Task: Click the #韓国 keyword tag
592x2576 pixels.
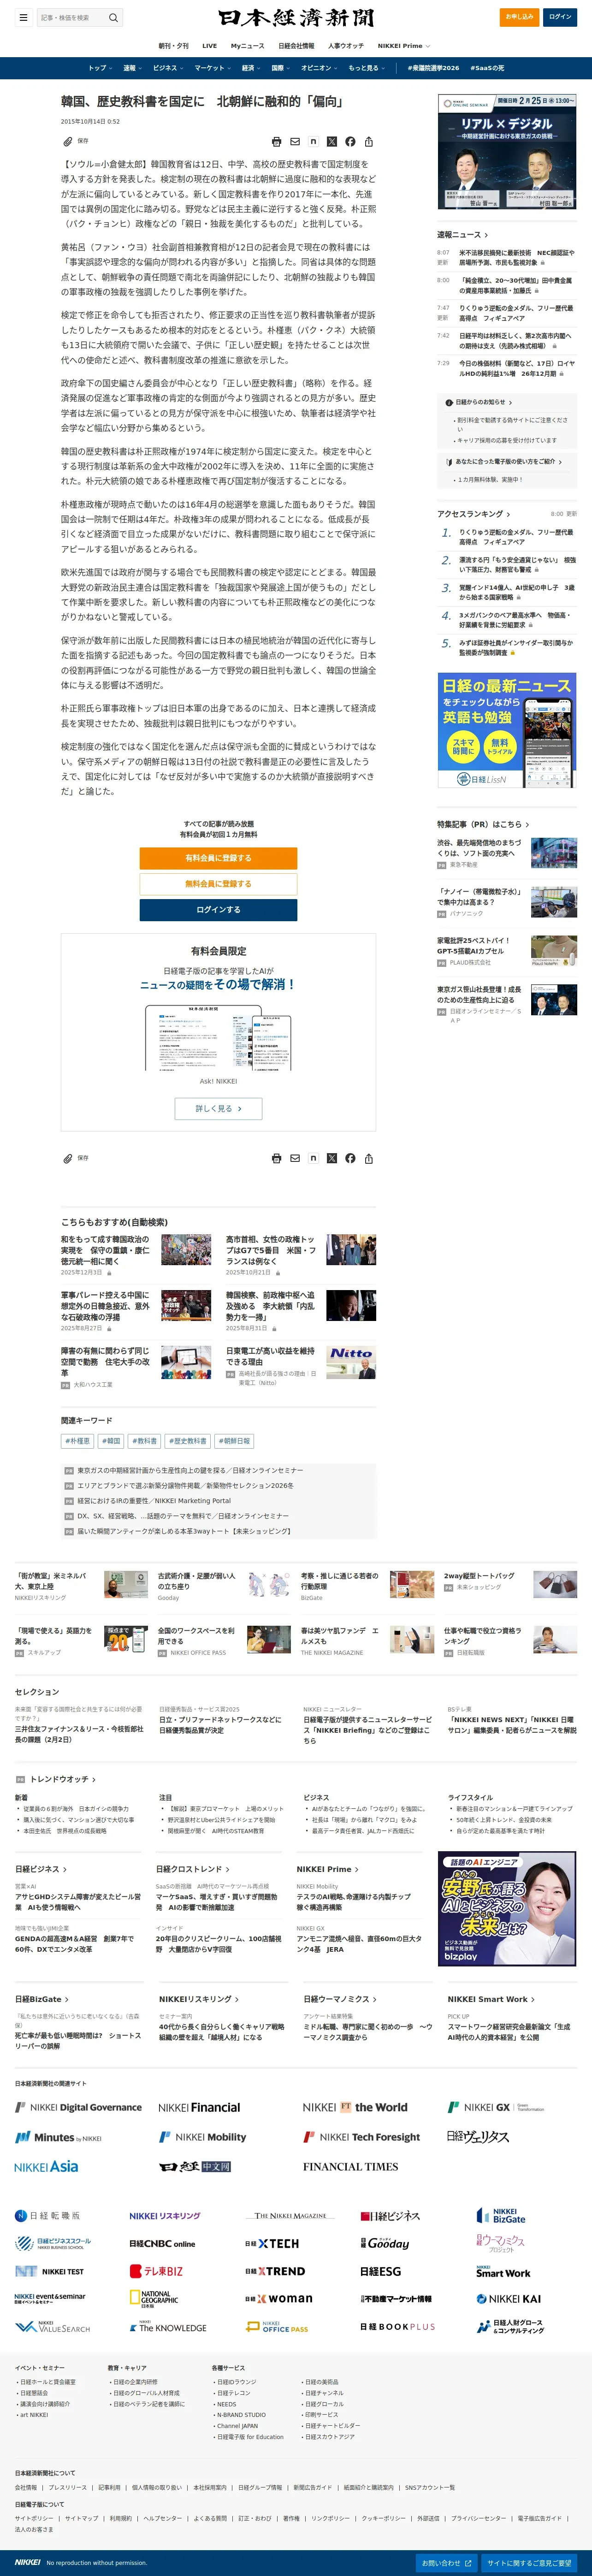Action: point(111,1441)
